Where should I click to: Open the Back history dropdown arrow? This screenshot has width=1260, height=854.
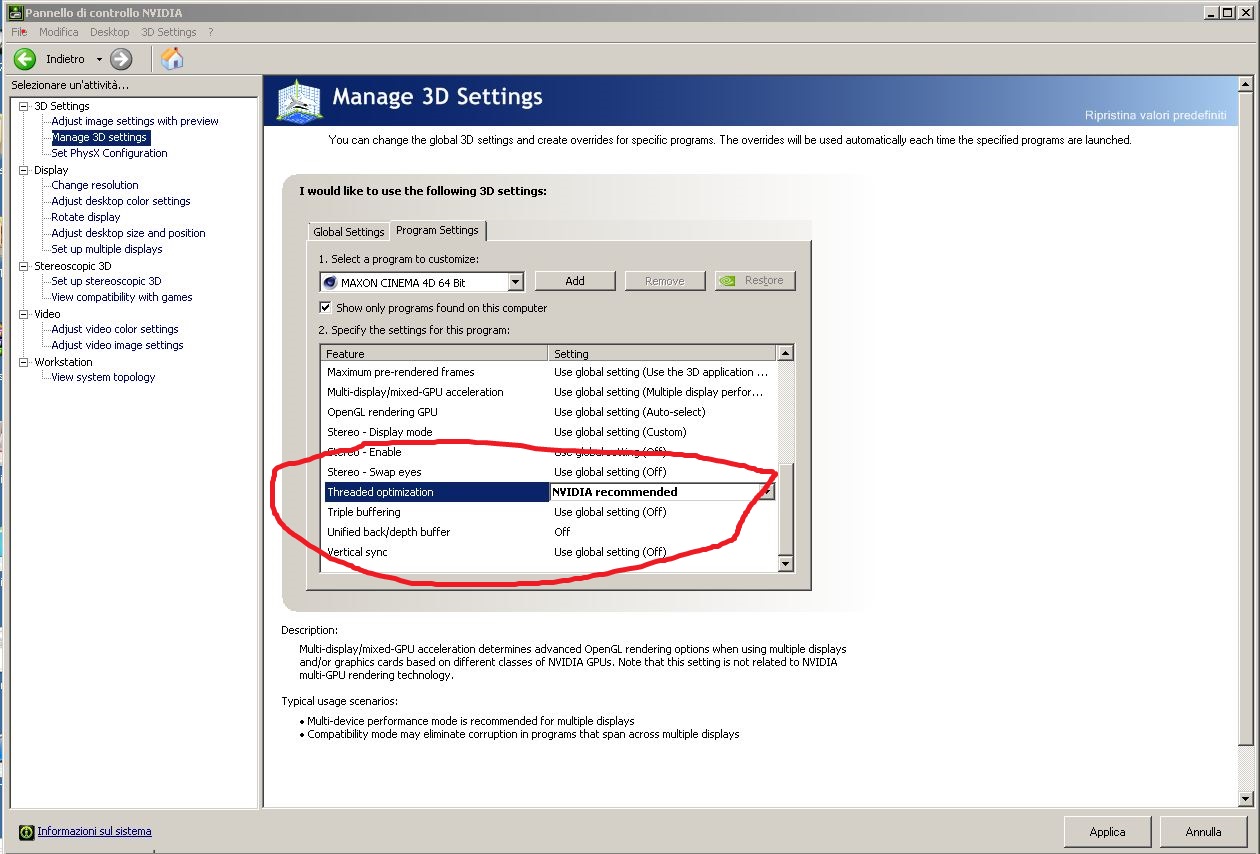click(99, 59)
